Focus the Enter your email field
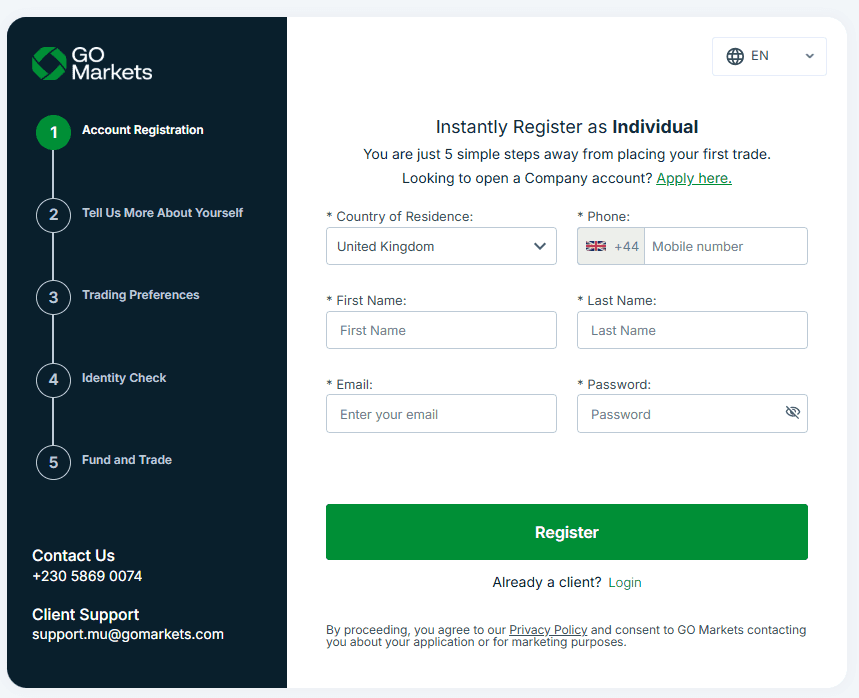 441,413
